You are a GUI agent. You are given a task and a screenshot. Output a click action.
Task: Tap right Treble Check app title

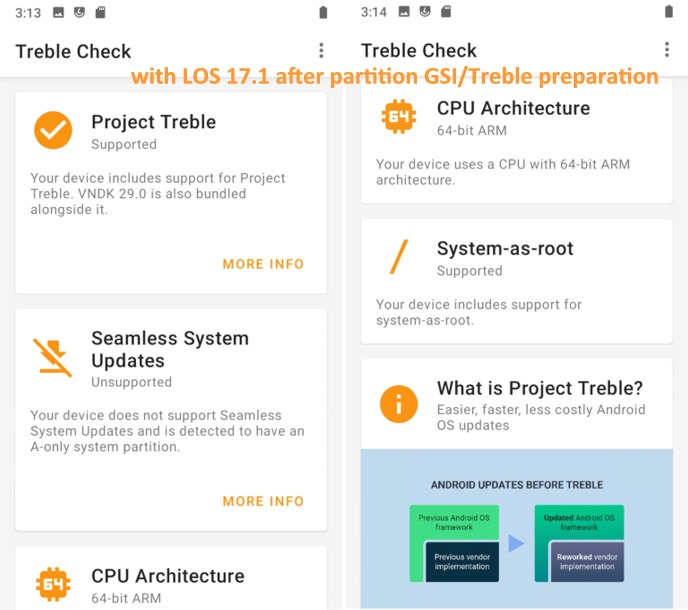coord(419,50)
